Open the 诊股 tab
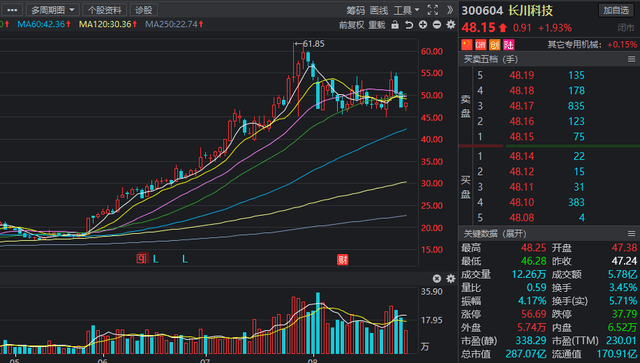This screenshot has width=640, height=363. (x=143, y=10)
